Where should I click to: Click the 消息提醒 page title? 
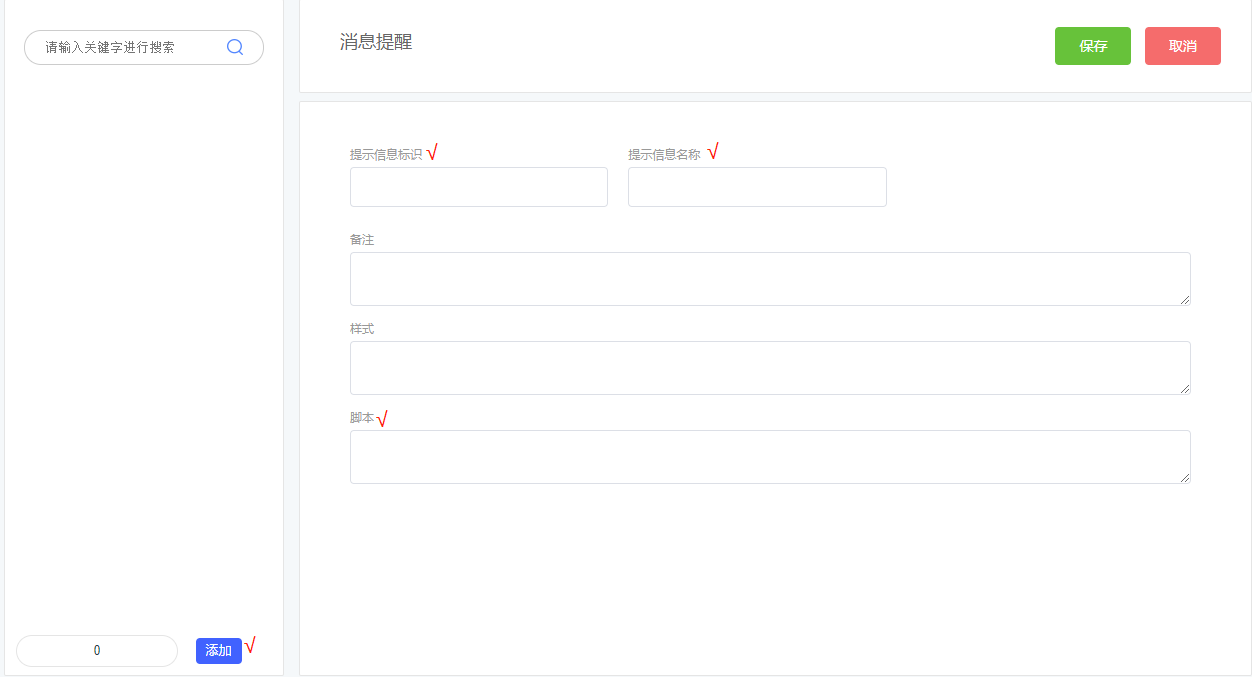point(376,42)
